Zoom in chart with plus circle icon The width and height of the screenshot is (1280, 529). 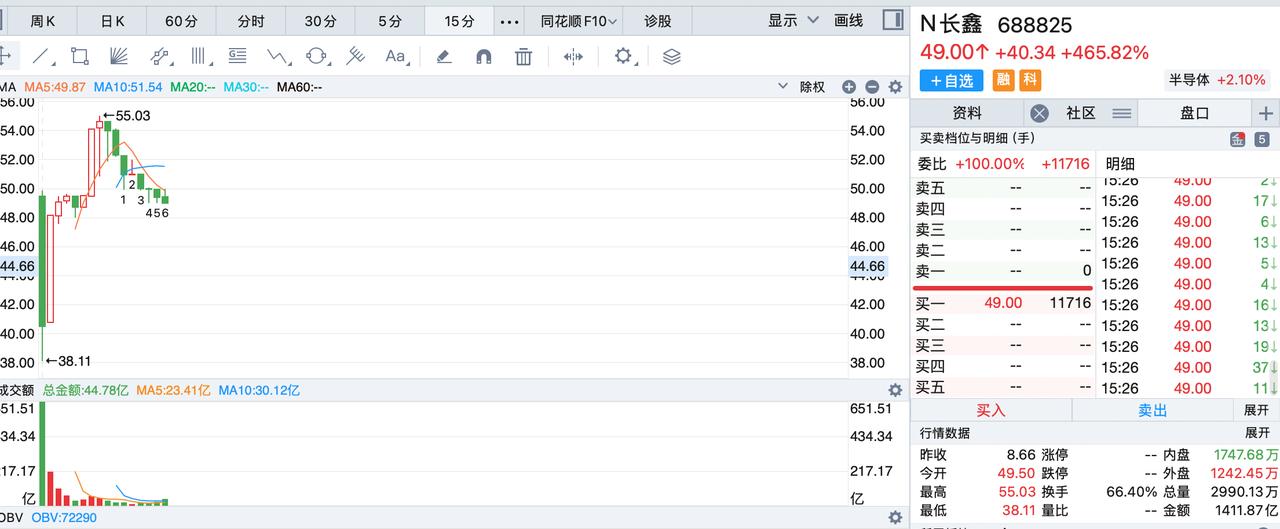849,87
